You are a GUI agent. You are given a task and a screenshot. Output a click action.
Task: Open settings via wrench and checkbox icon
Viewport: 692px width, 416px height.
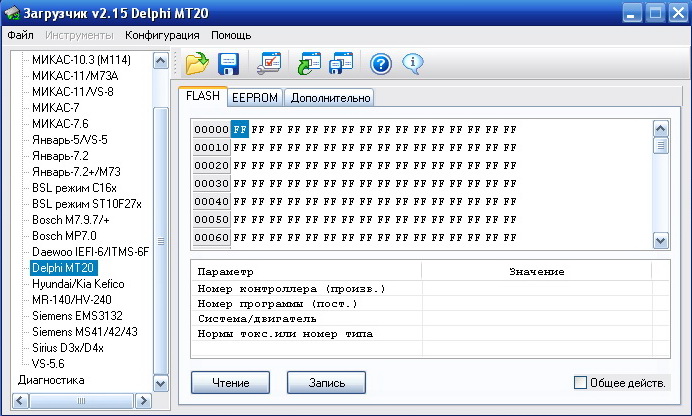(x=269, y=64)
